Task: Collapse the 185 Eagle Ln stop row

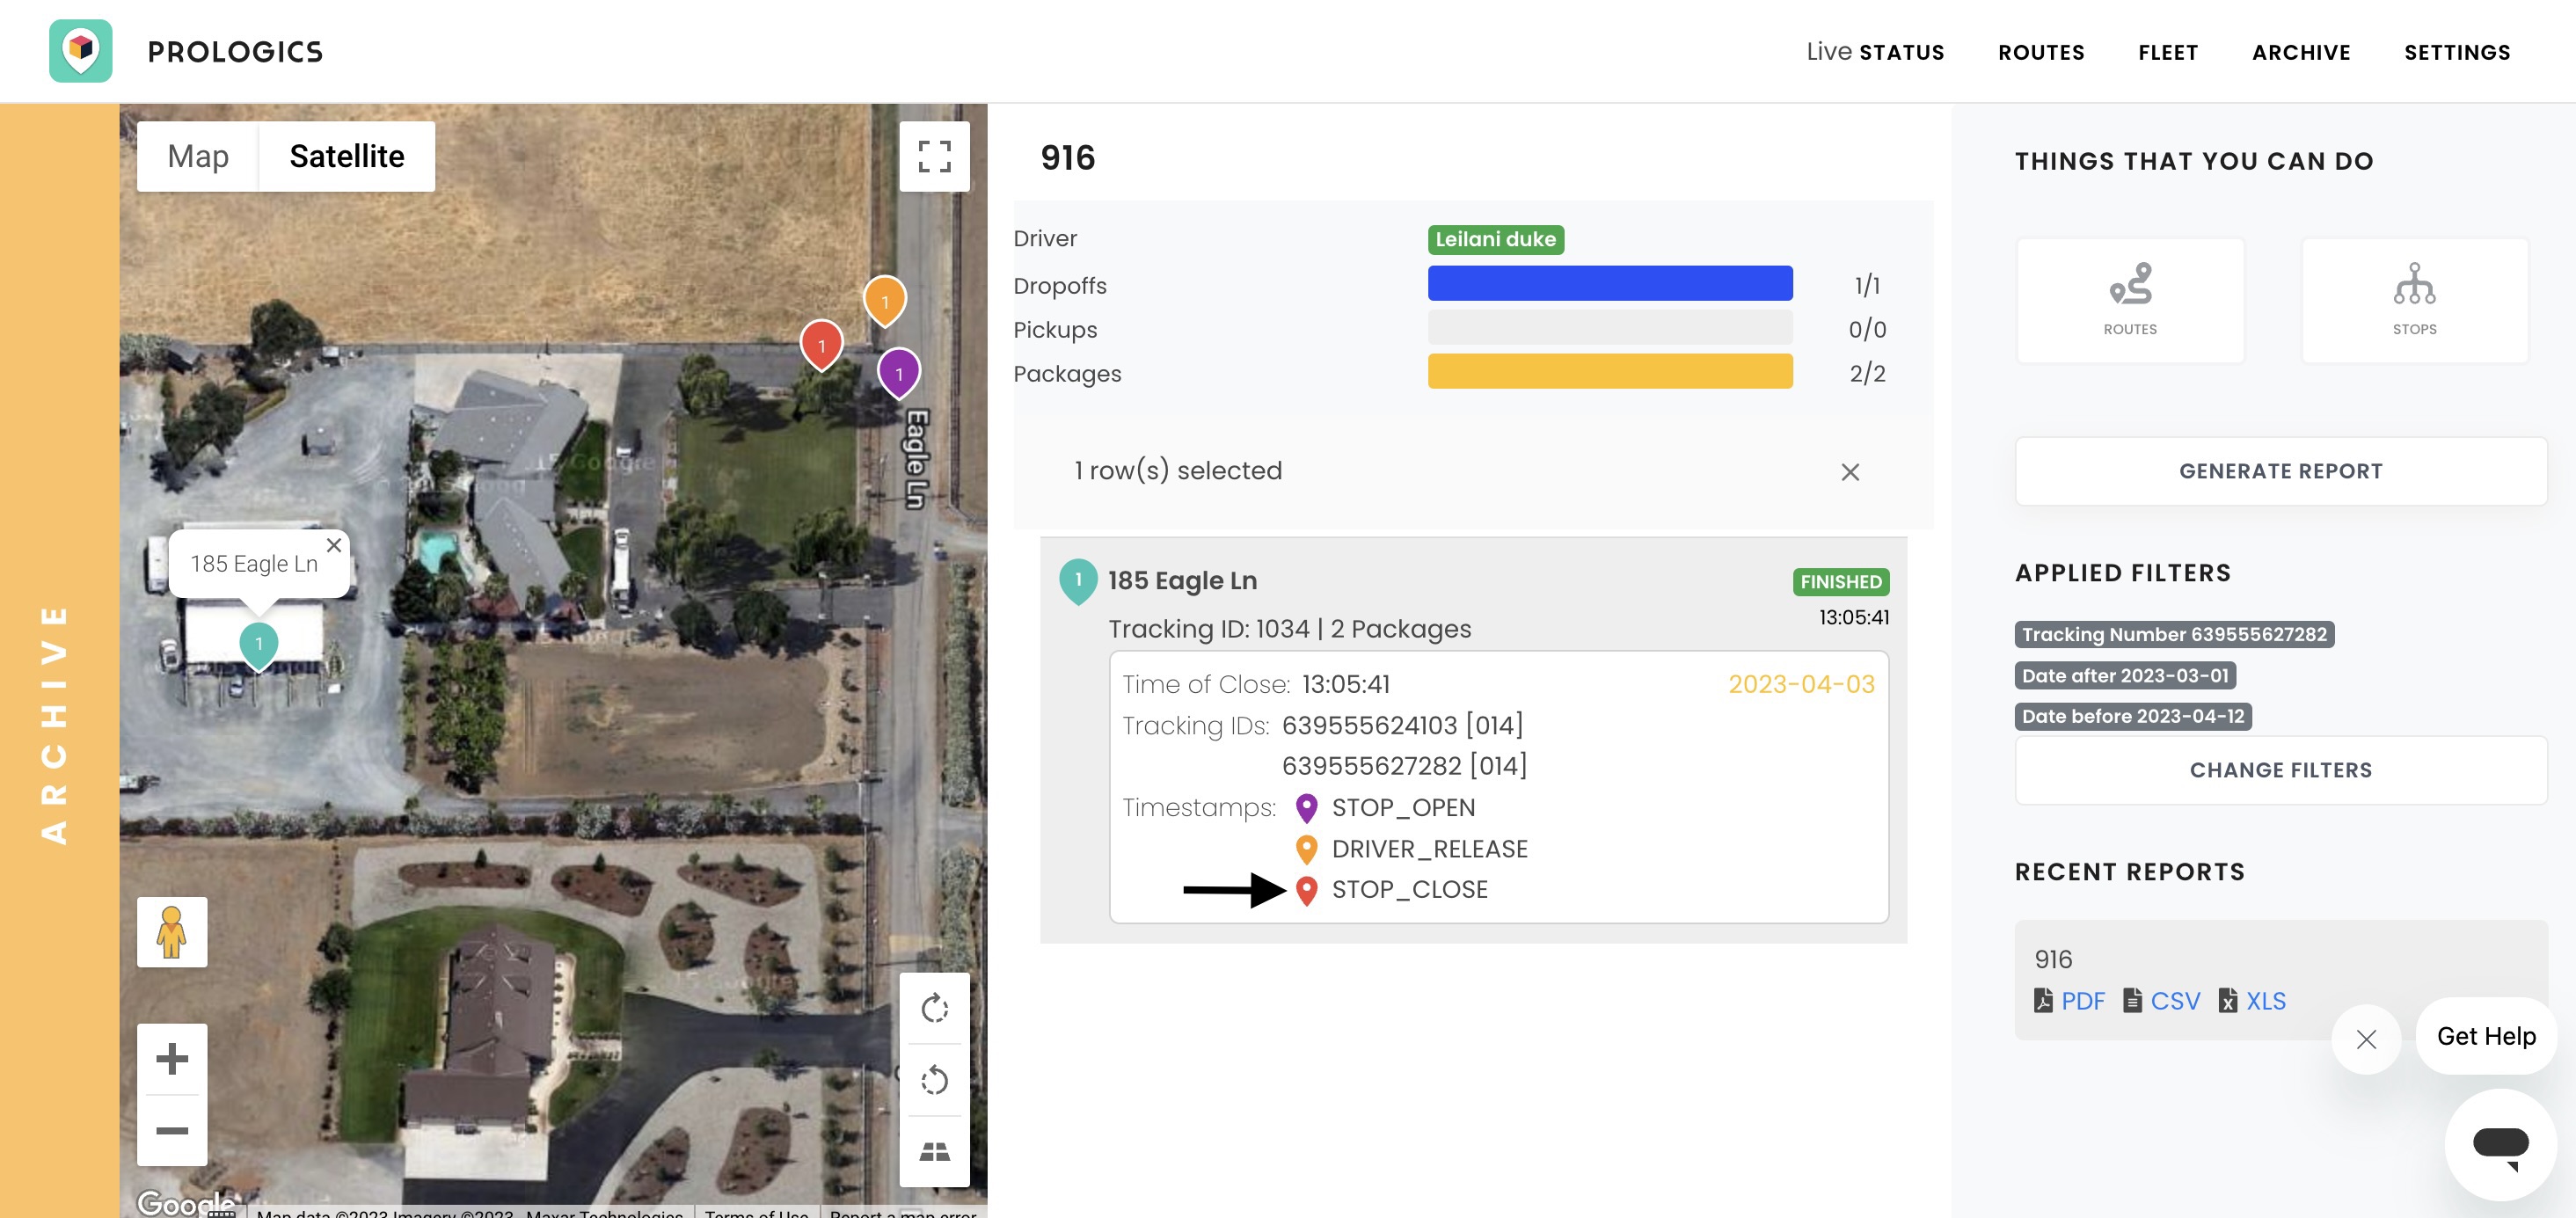Action: (1182, 581)
